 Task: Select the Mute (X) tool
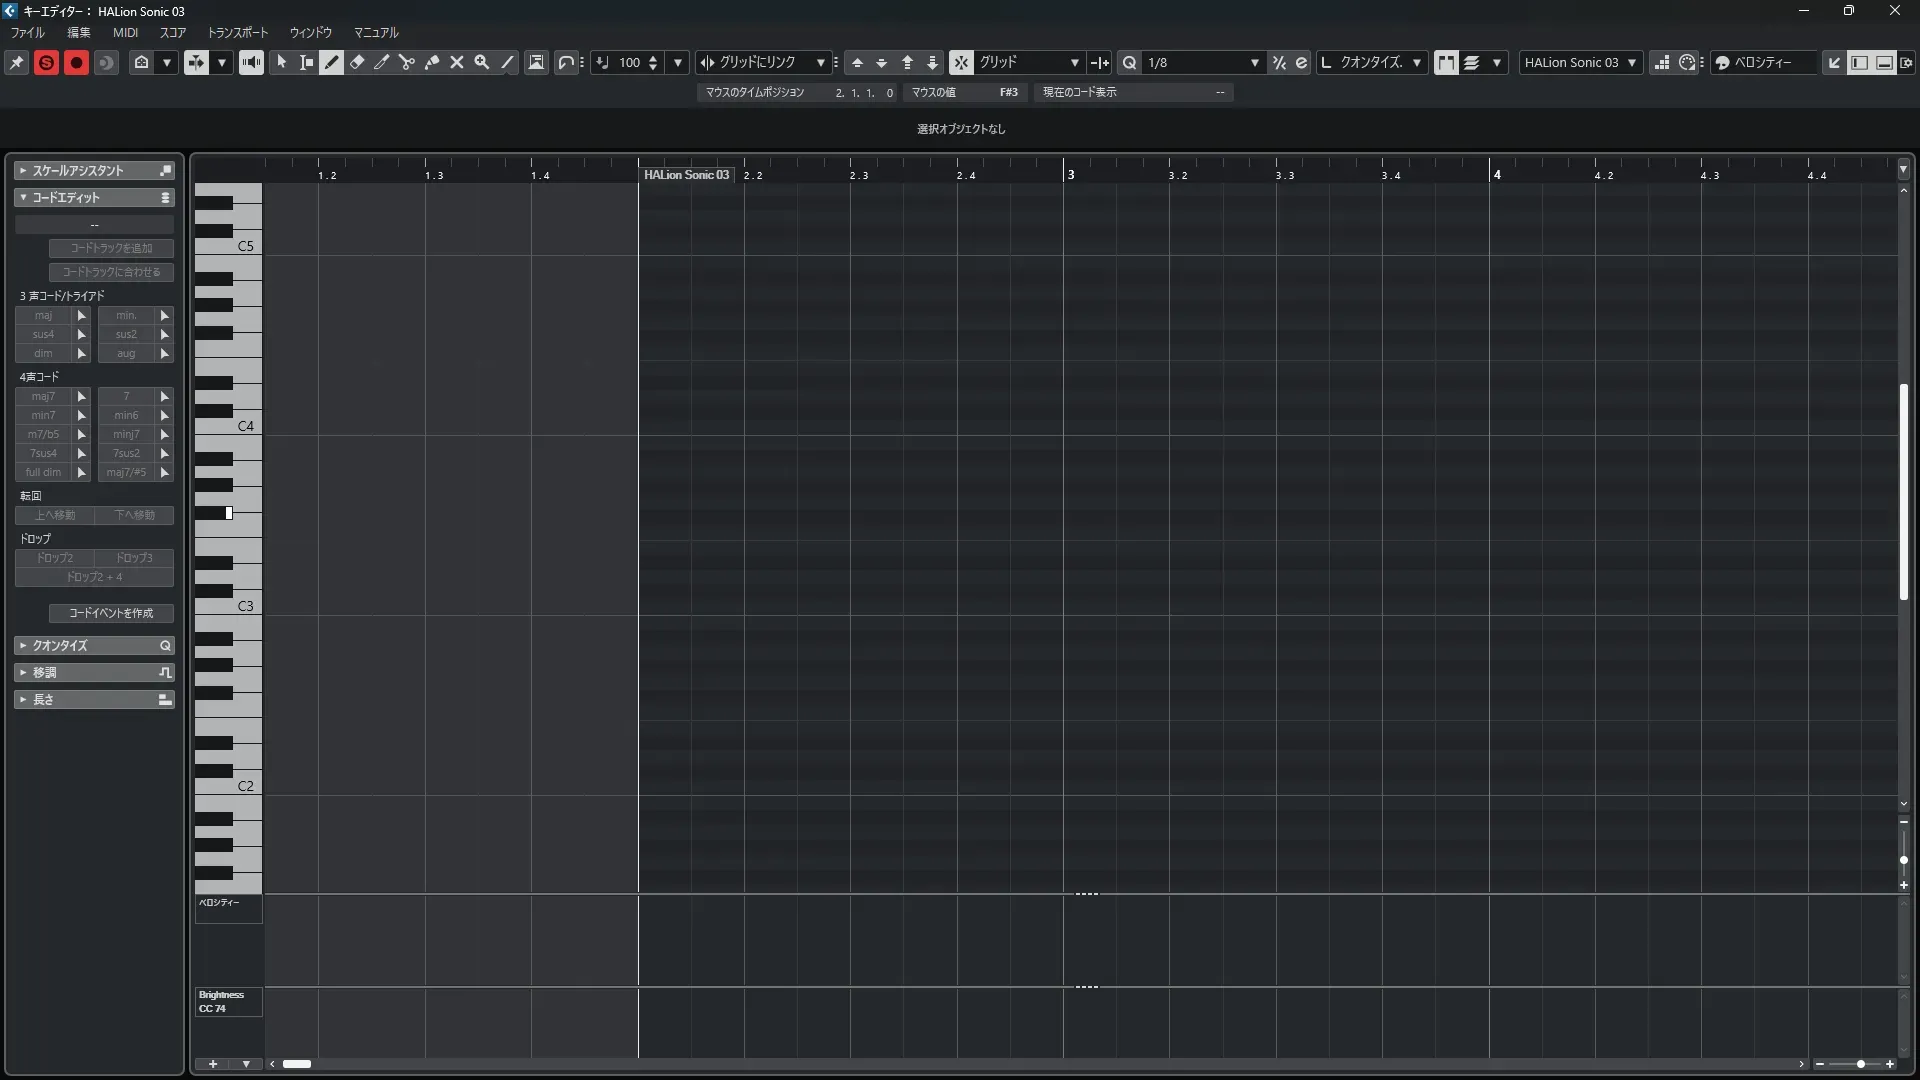pyautogui.click(x=457, y=62)
